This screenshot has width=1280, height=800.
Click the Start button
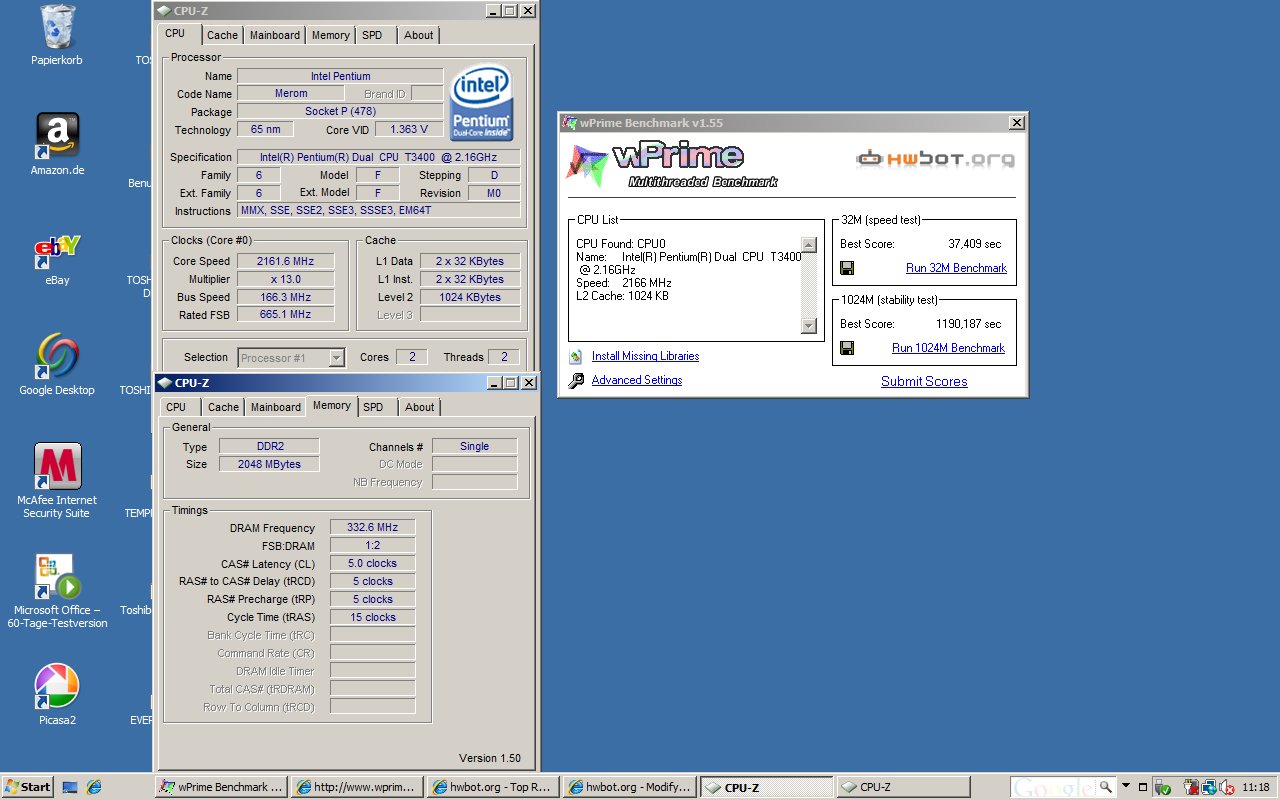(x=28, y=787)
